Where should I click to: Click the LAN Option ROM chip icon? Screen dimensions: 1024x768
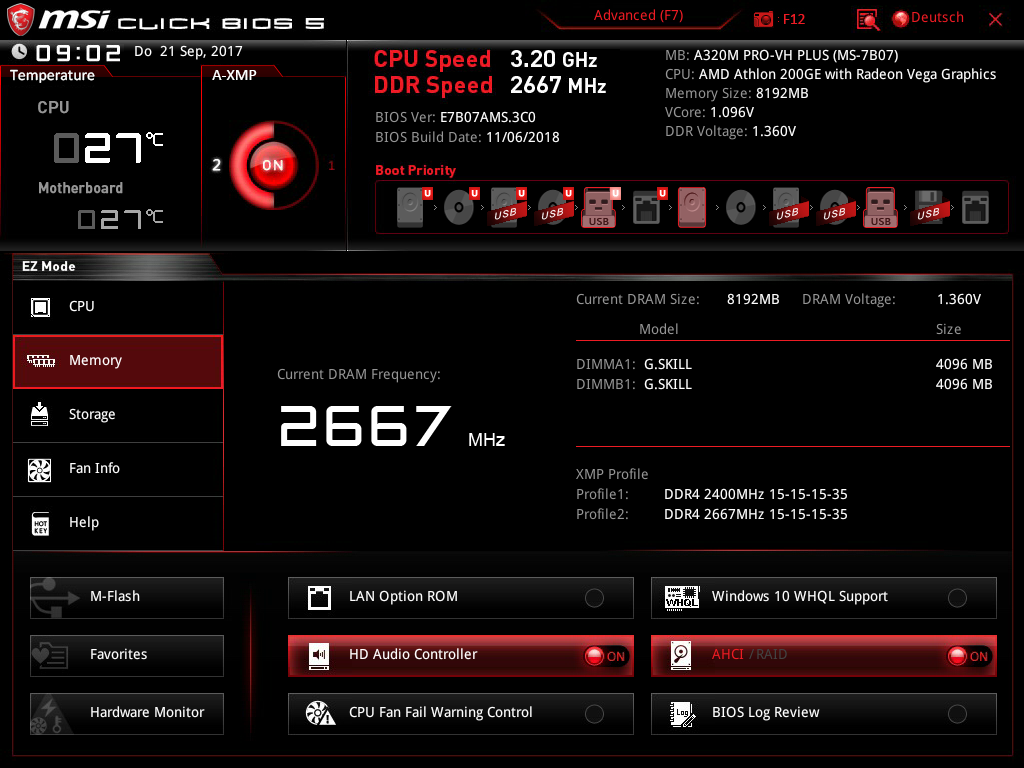[x=319, y=598]
